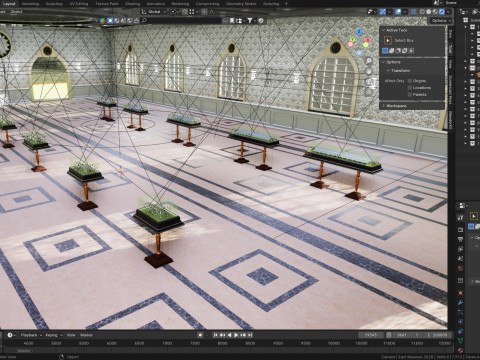Open the Global transform orientation dropdown
This screenshot has width=480, height=360.
tap(154, 12)
